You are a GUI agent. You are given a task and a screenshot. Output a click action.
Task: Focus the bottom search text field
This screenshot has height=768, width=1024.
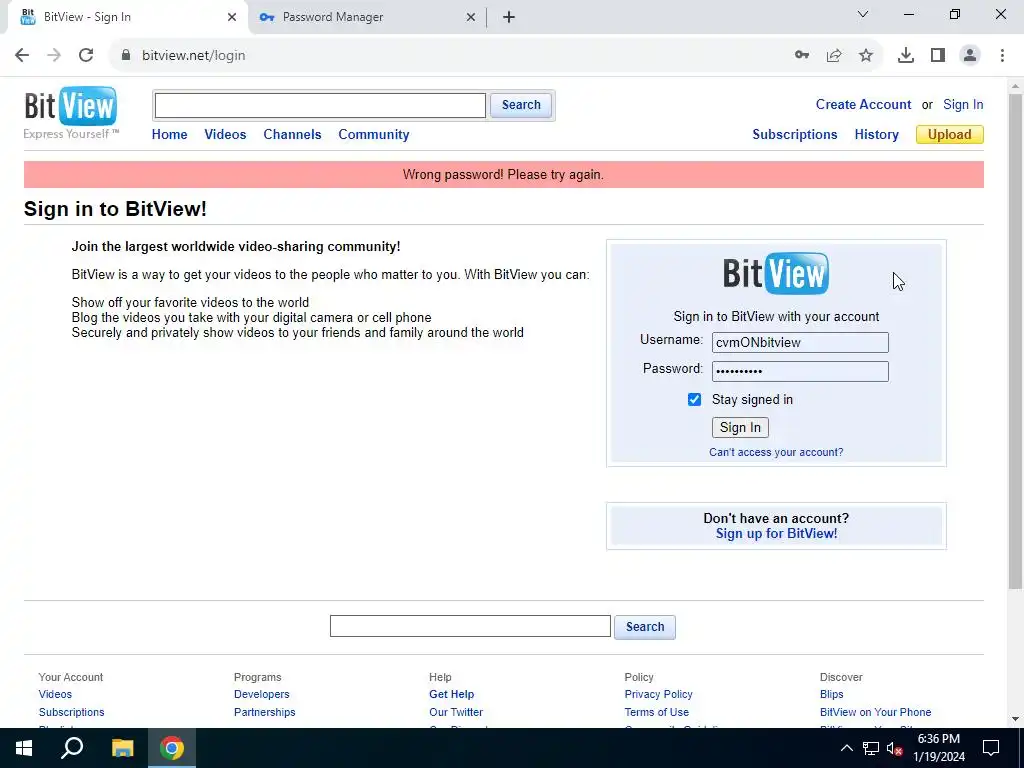point(470,626)
